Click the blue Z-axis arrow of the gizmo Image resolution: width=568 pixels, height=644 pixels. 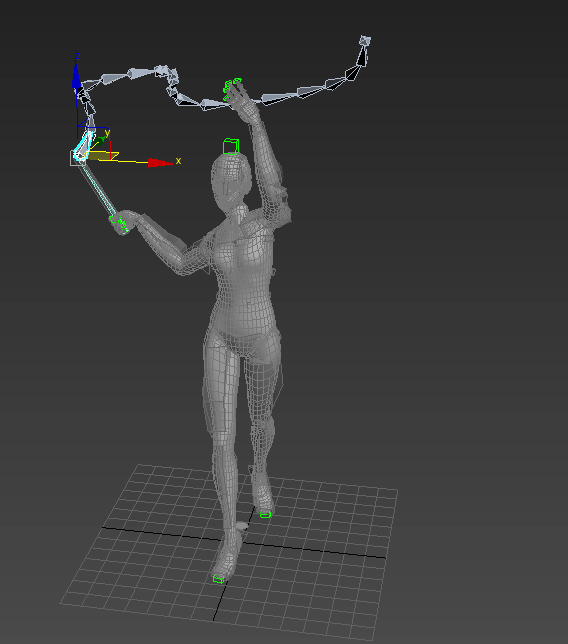click(76, 75)
